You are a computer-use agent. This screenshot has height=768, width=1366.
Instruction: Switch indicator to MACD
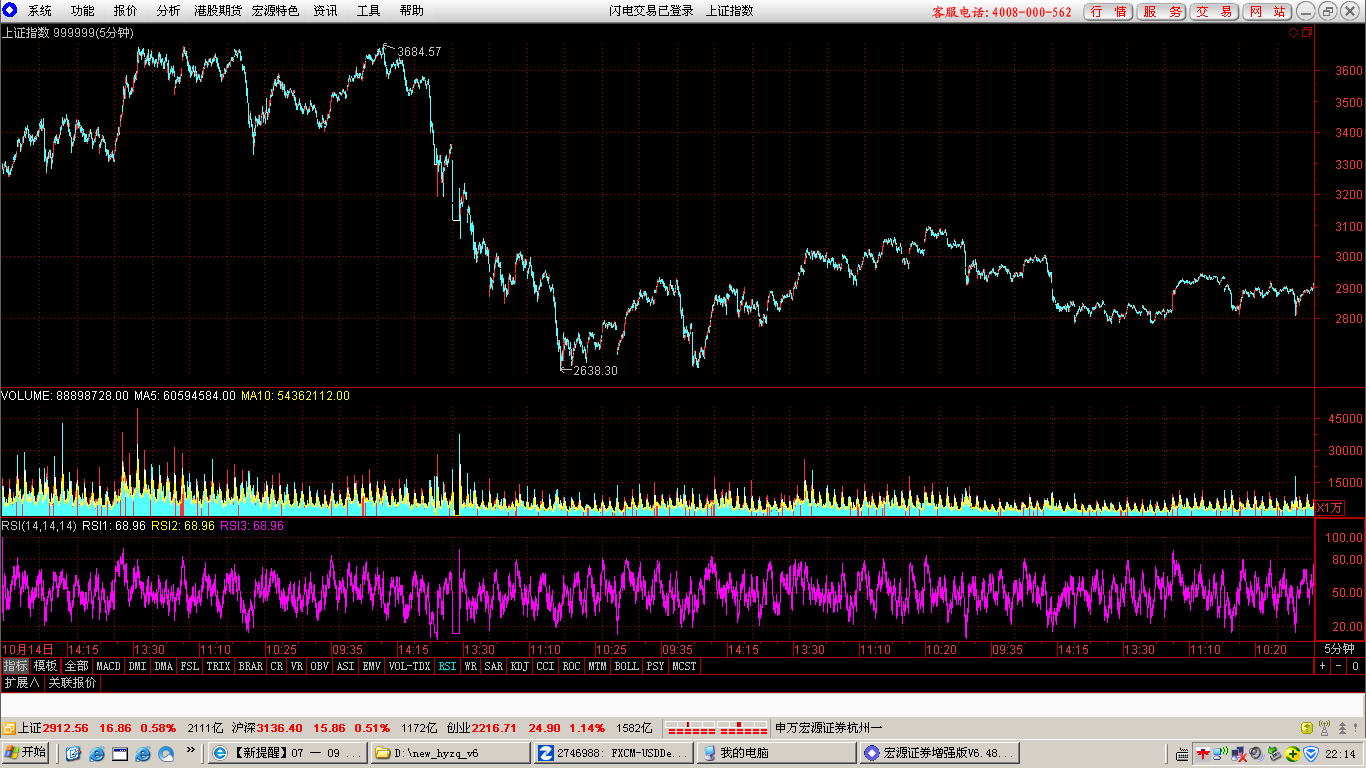click(x=109, y=666)
